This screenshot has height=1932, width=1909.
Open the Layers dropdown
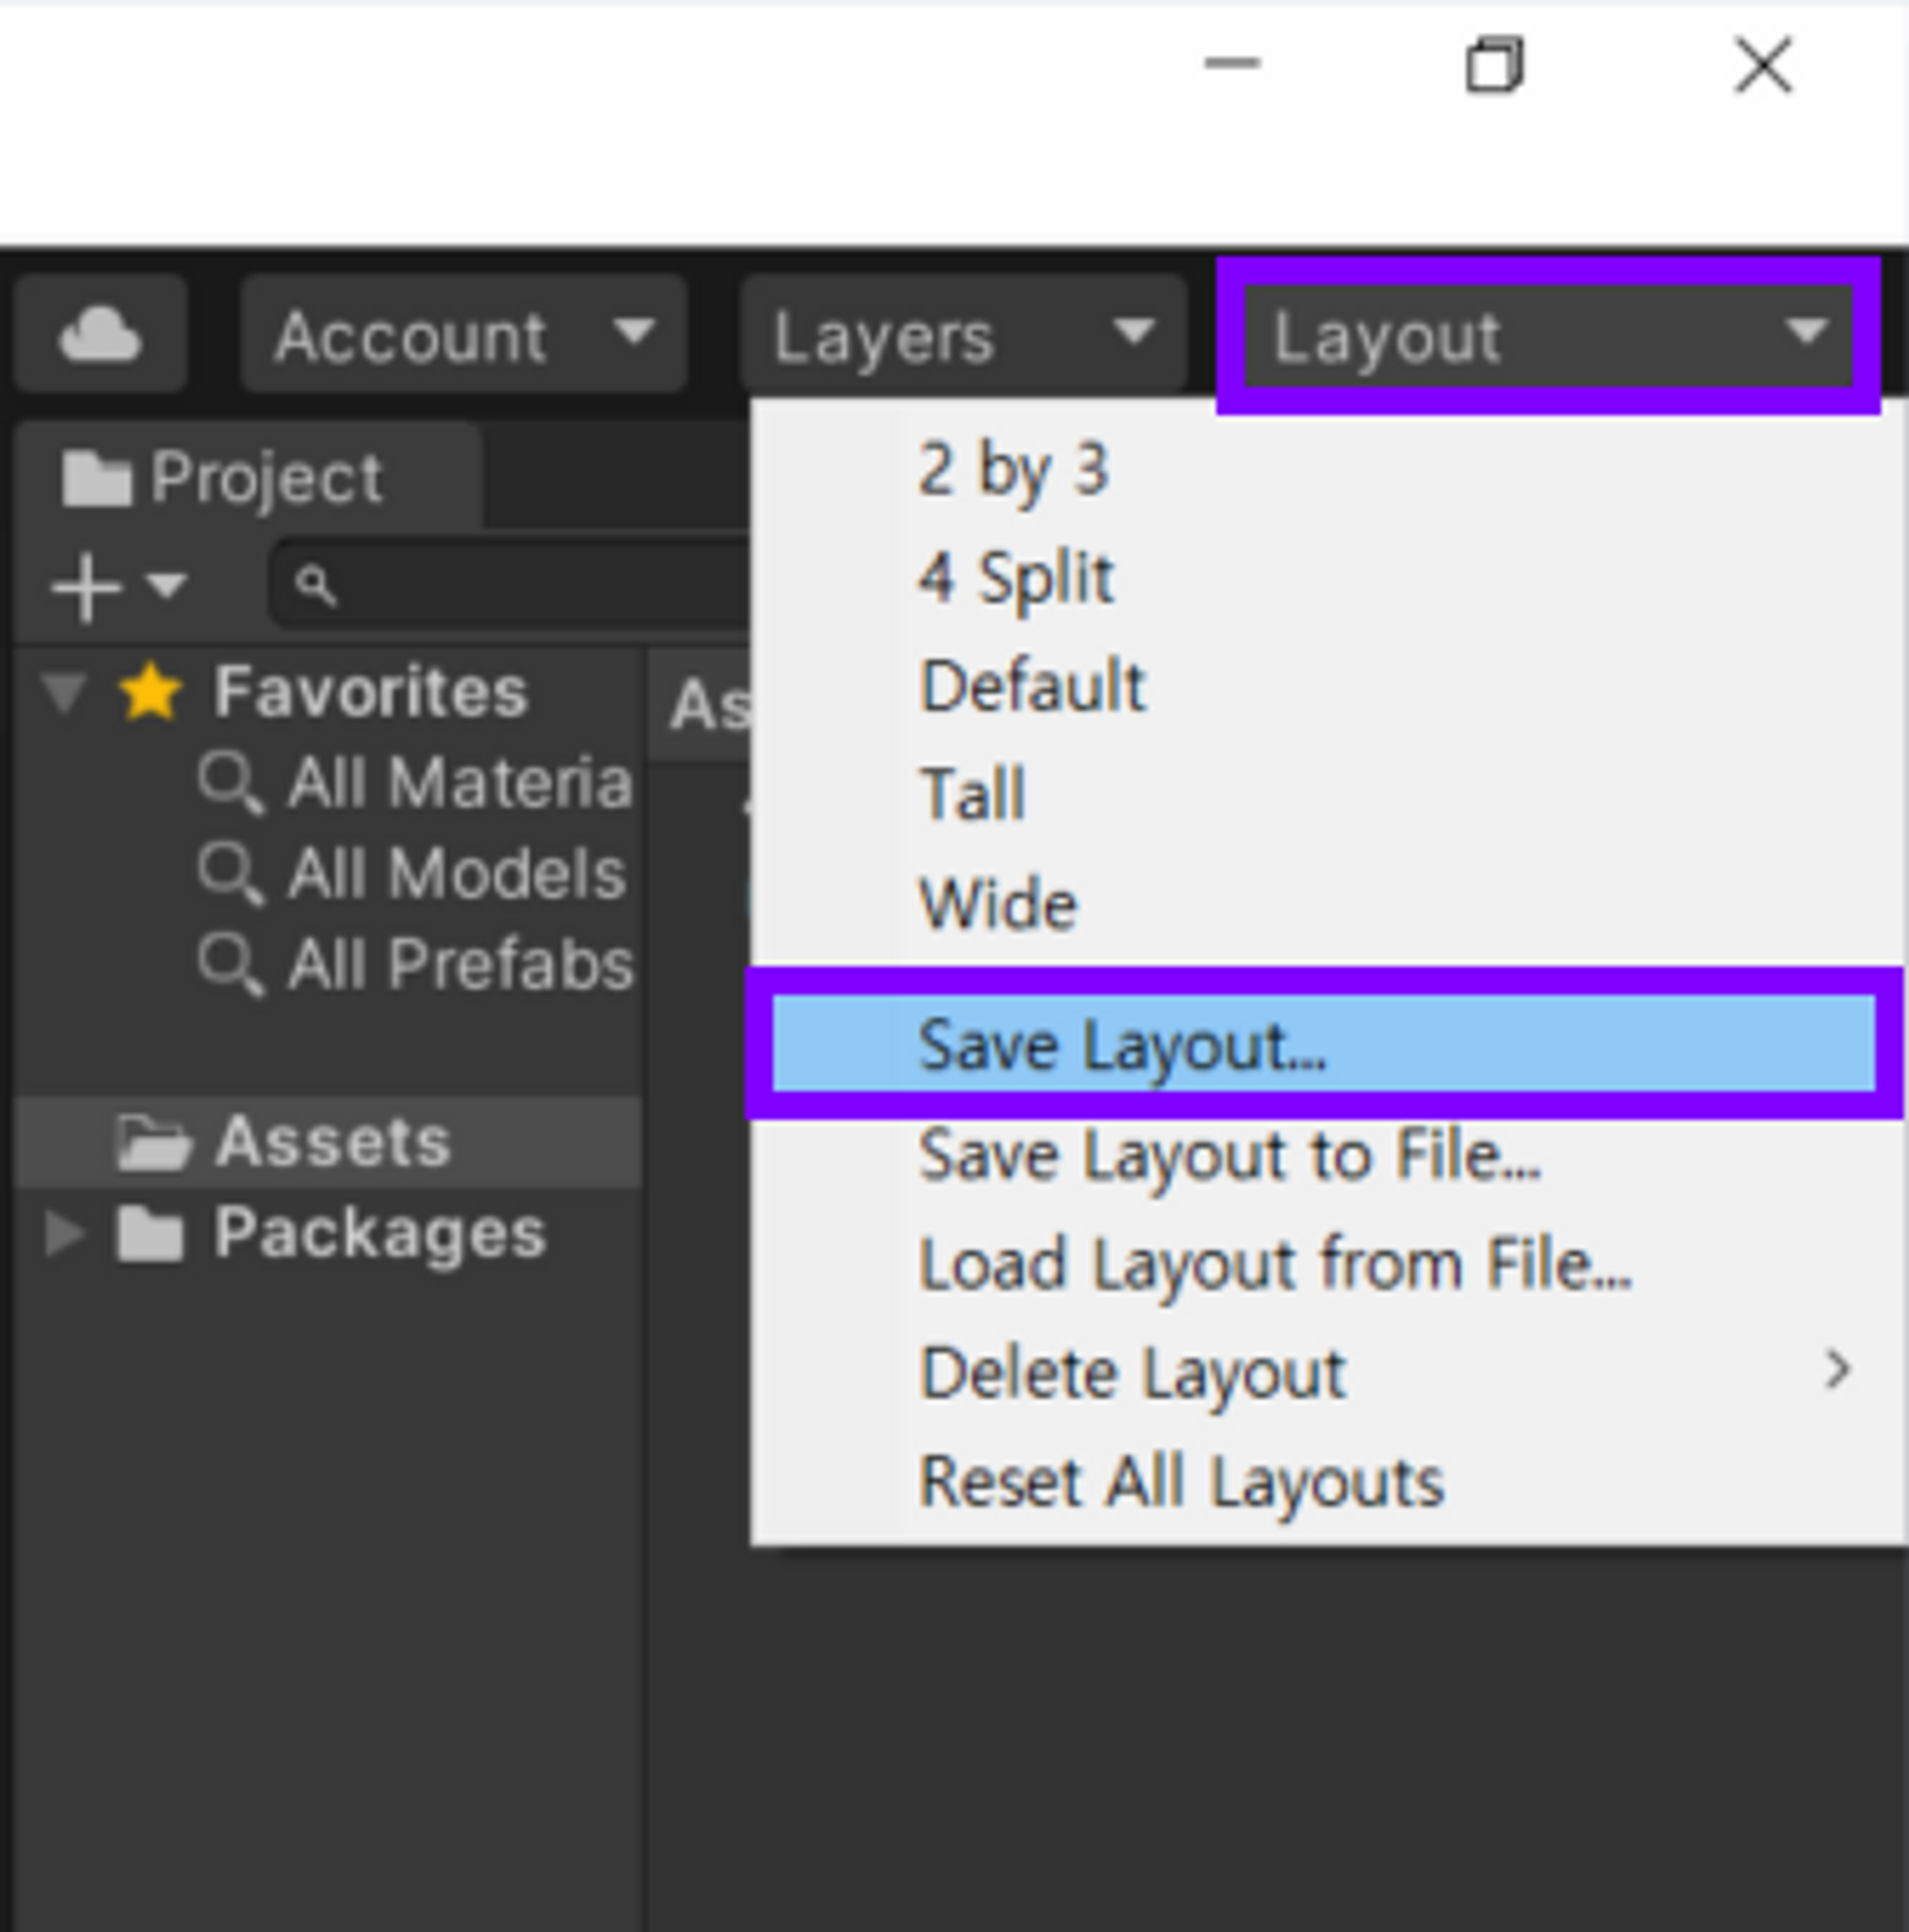(964, 334)
